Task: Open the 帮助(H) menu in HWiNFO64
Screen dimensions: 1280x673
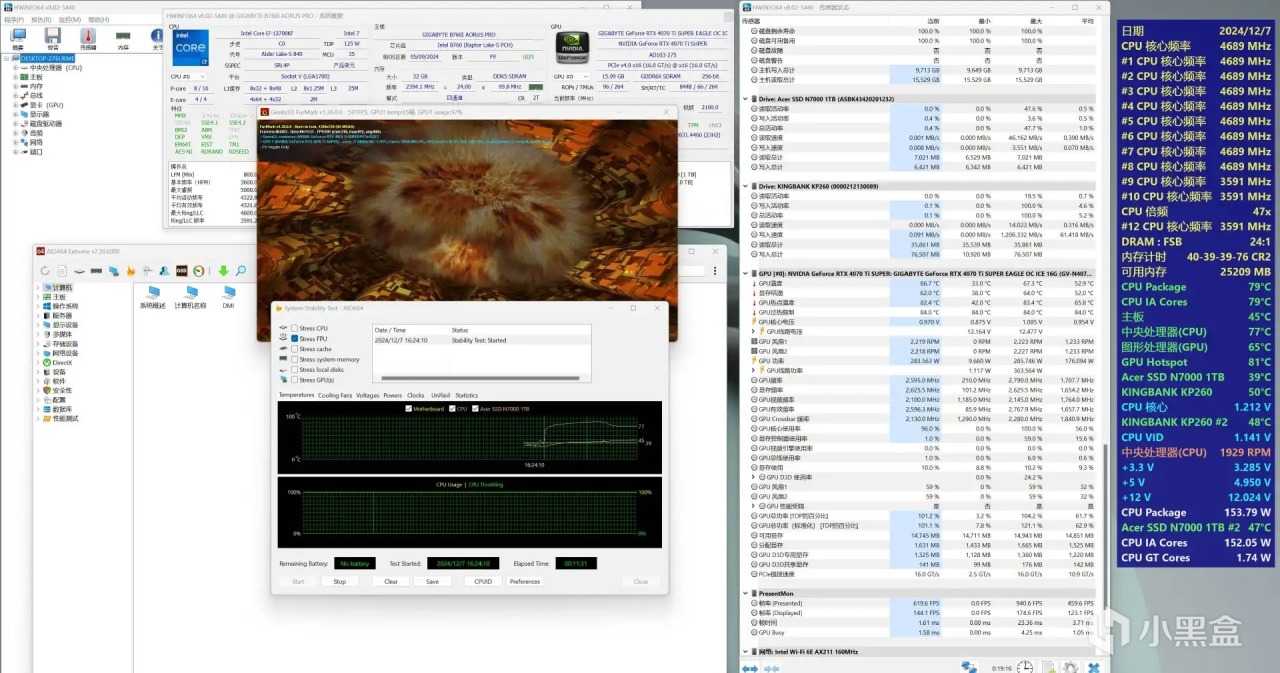Action: tap(98, 19)
